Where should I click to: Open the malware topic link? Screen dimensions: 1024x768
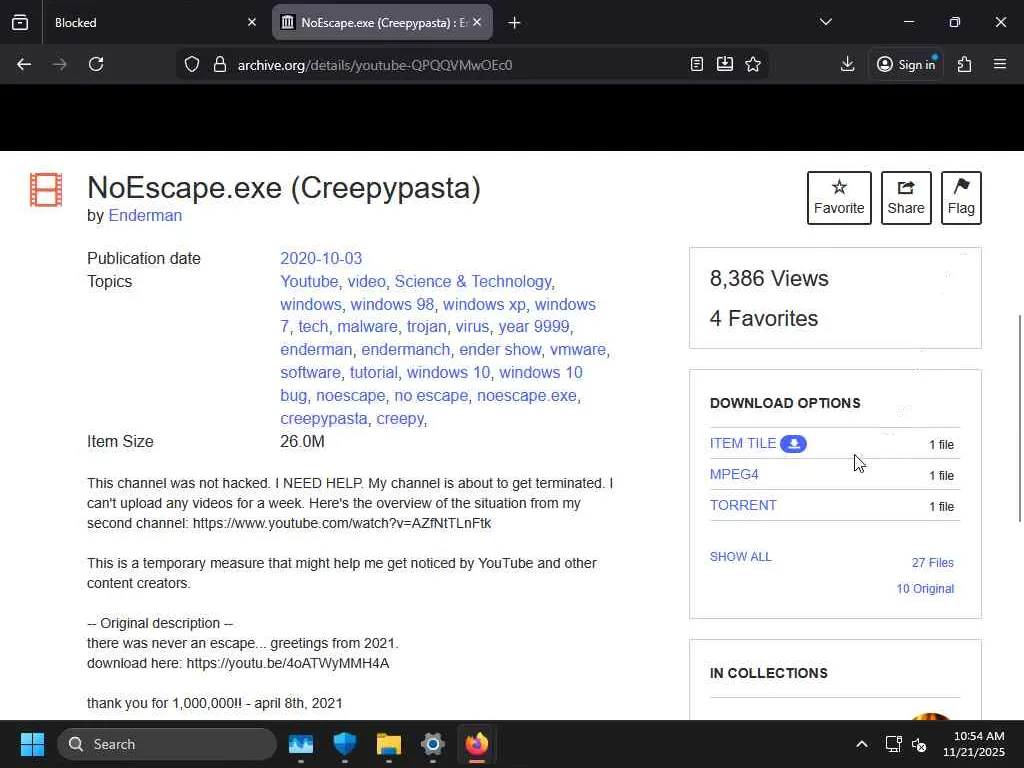(x=367, y=327)
